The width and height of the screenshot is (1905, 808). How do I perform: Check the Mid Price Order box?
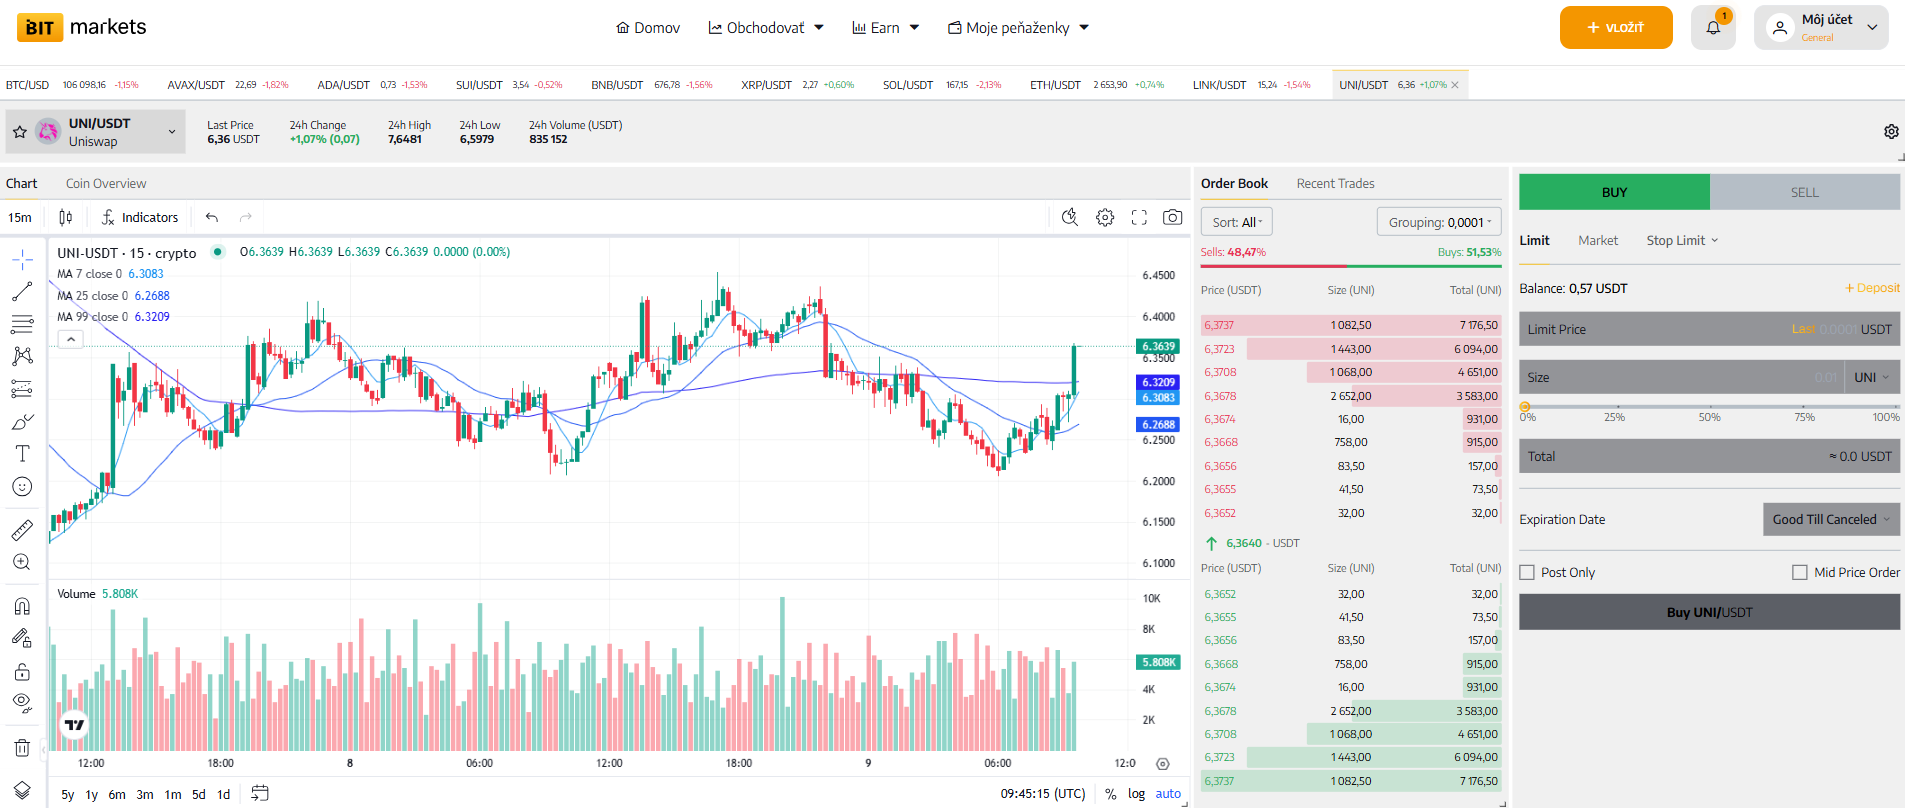[1800, 573]
